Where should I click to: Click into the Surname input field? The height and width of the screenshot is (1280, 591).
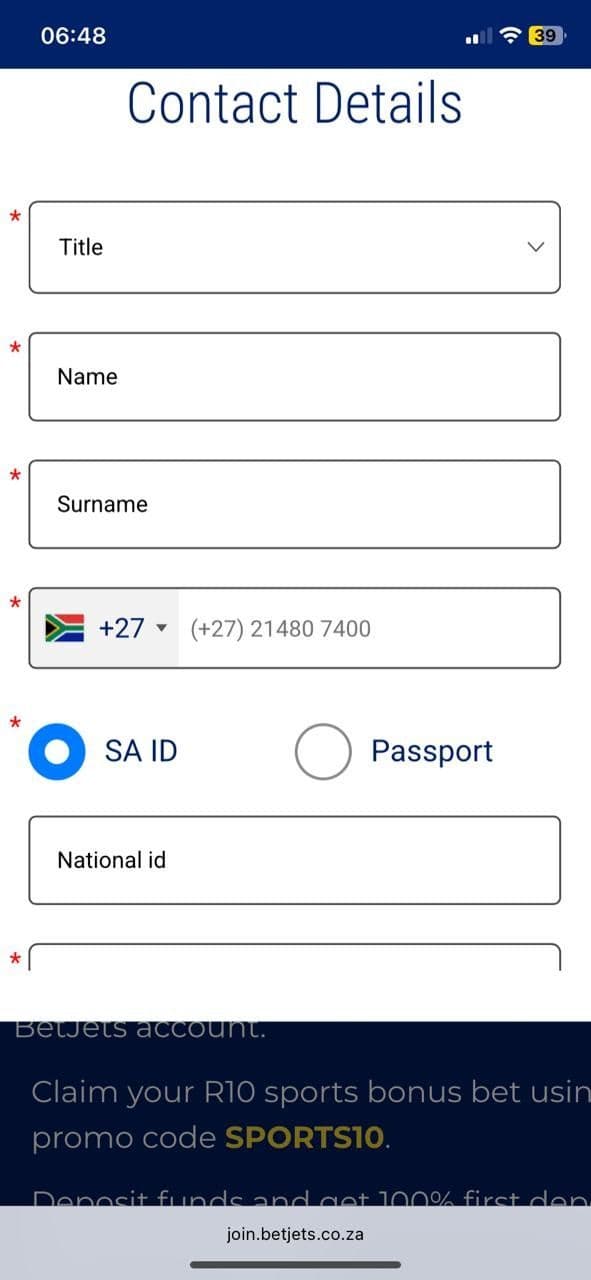[295, 504]
